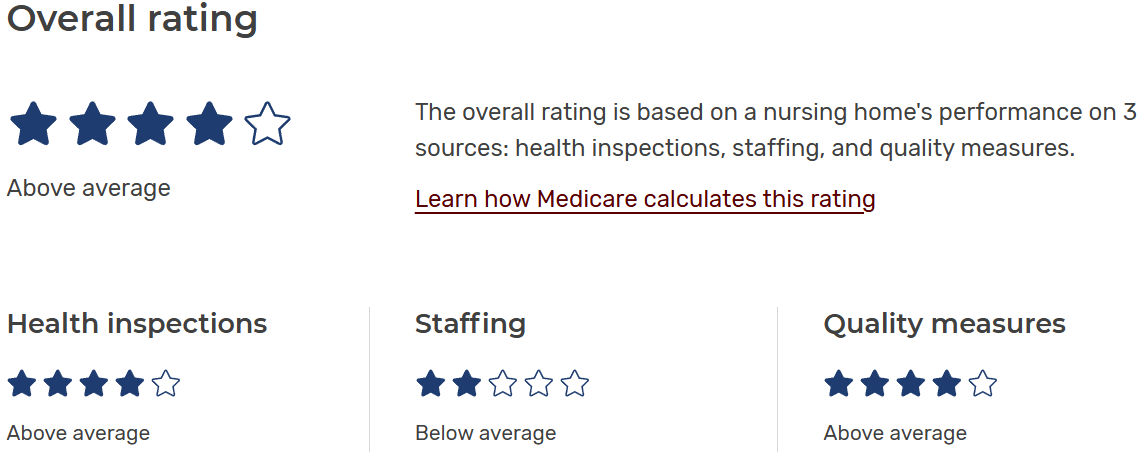Click the empty fifth overall rating star
The width and height of the screenshot is (1139, 452).
[x=267, y=124]
